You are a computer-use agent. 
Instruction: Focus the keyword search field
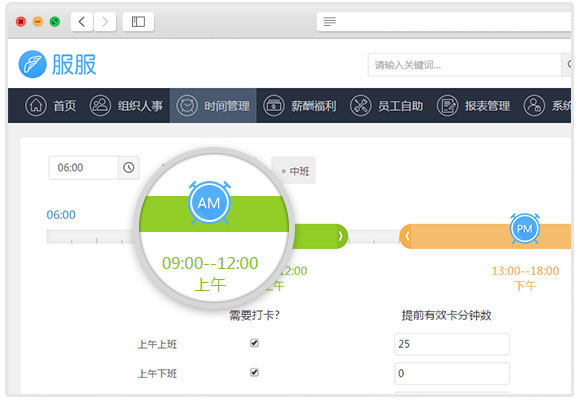tap(465, 65)
